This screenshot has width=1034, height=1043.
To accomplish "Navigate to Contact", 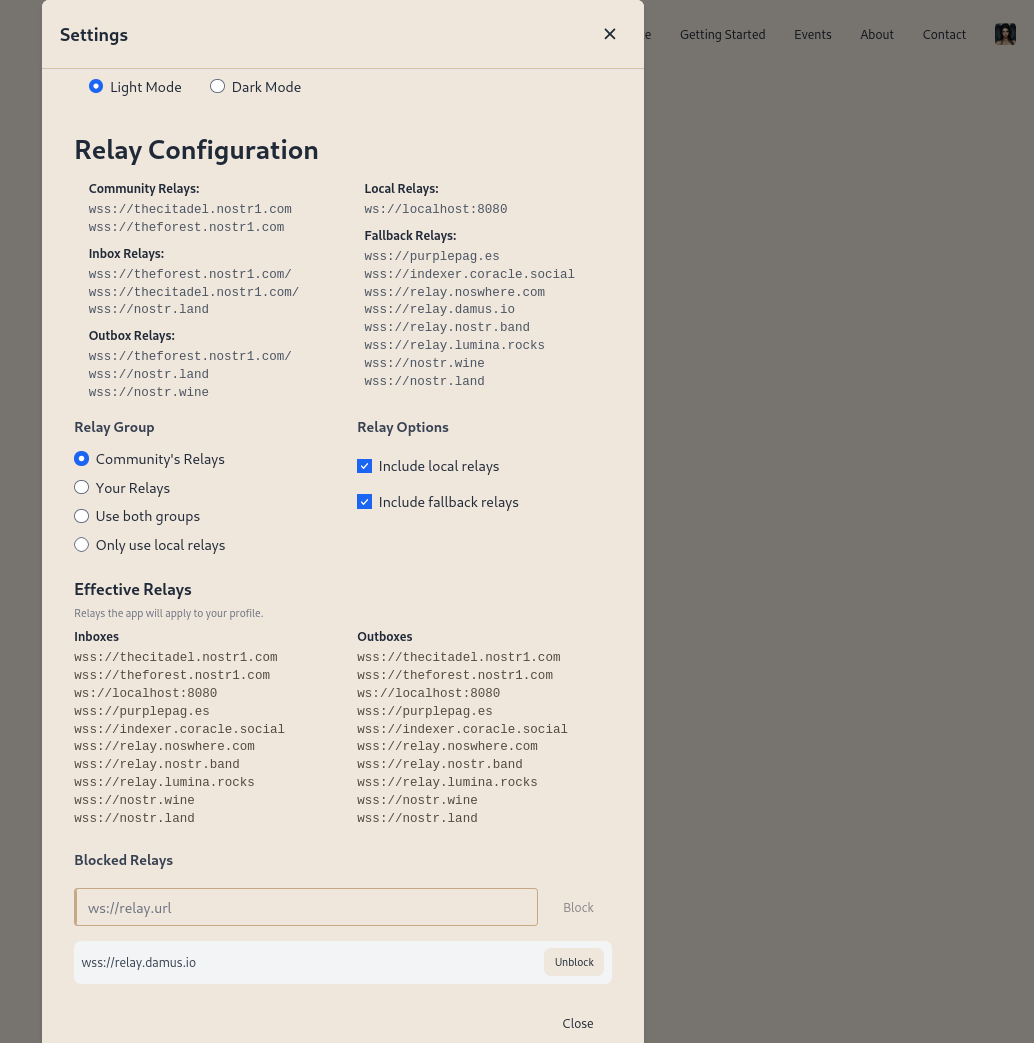I will click(x=944, y=35).
